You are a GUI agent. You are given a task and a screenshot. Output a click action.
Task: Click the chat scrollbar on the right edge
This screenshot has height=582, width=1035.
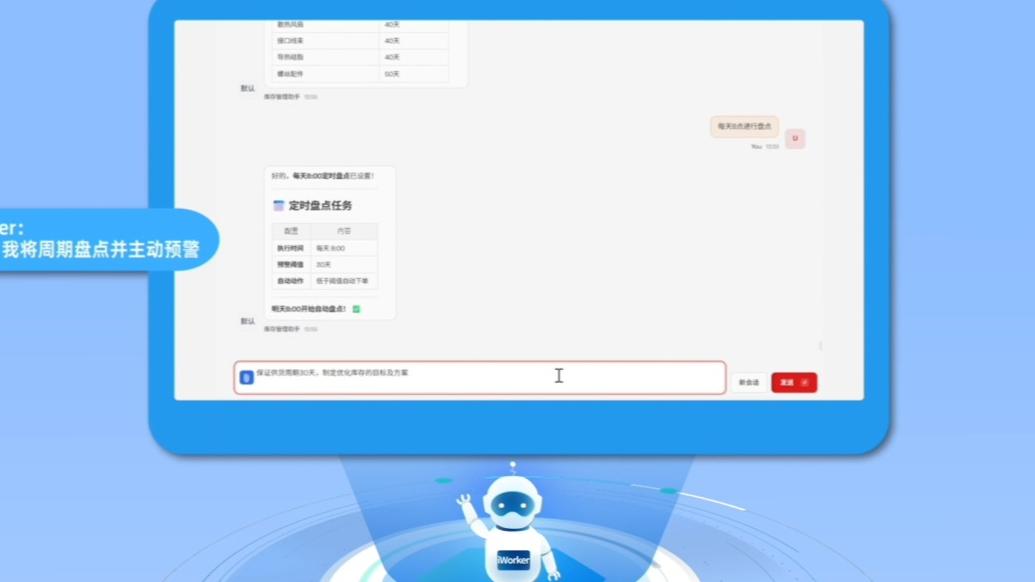pos(820,345)
